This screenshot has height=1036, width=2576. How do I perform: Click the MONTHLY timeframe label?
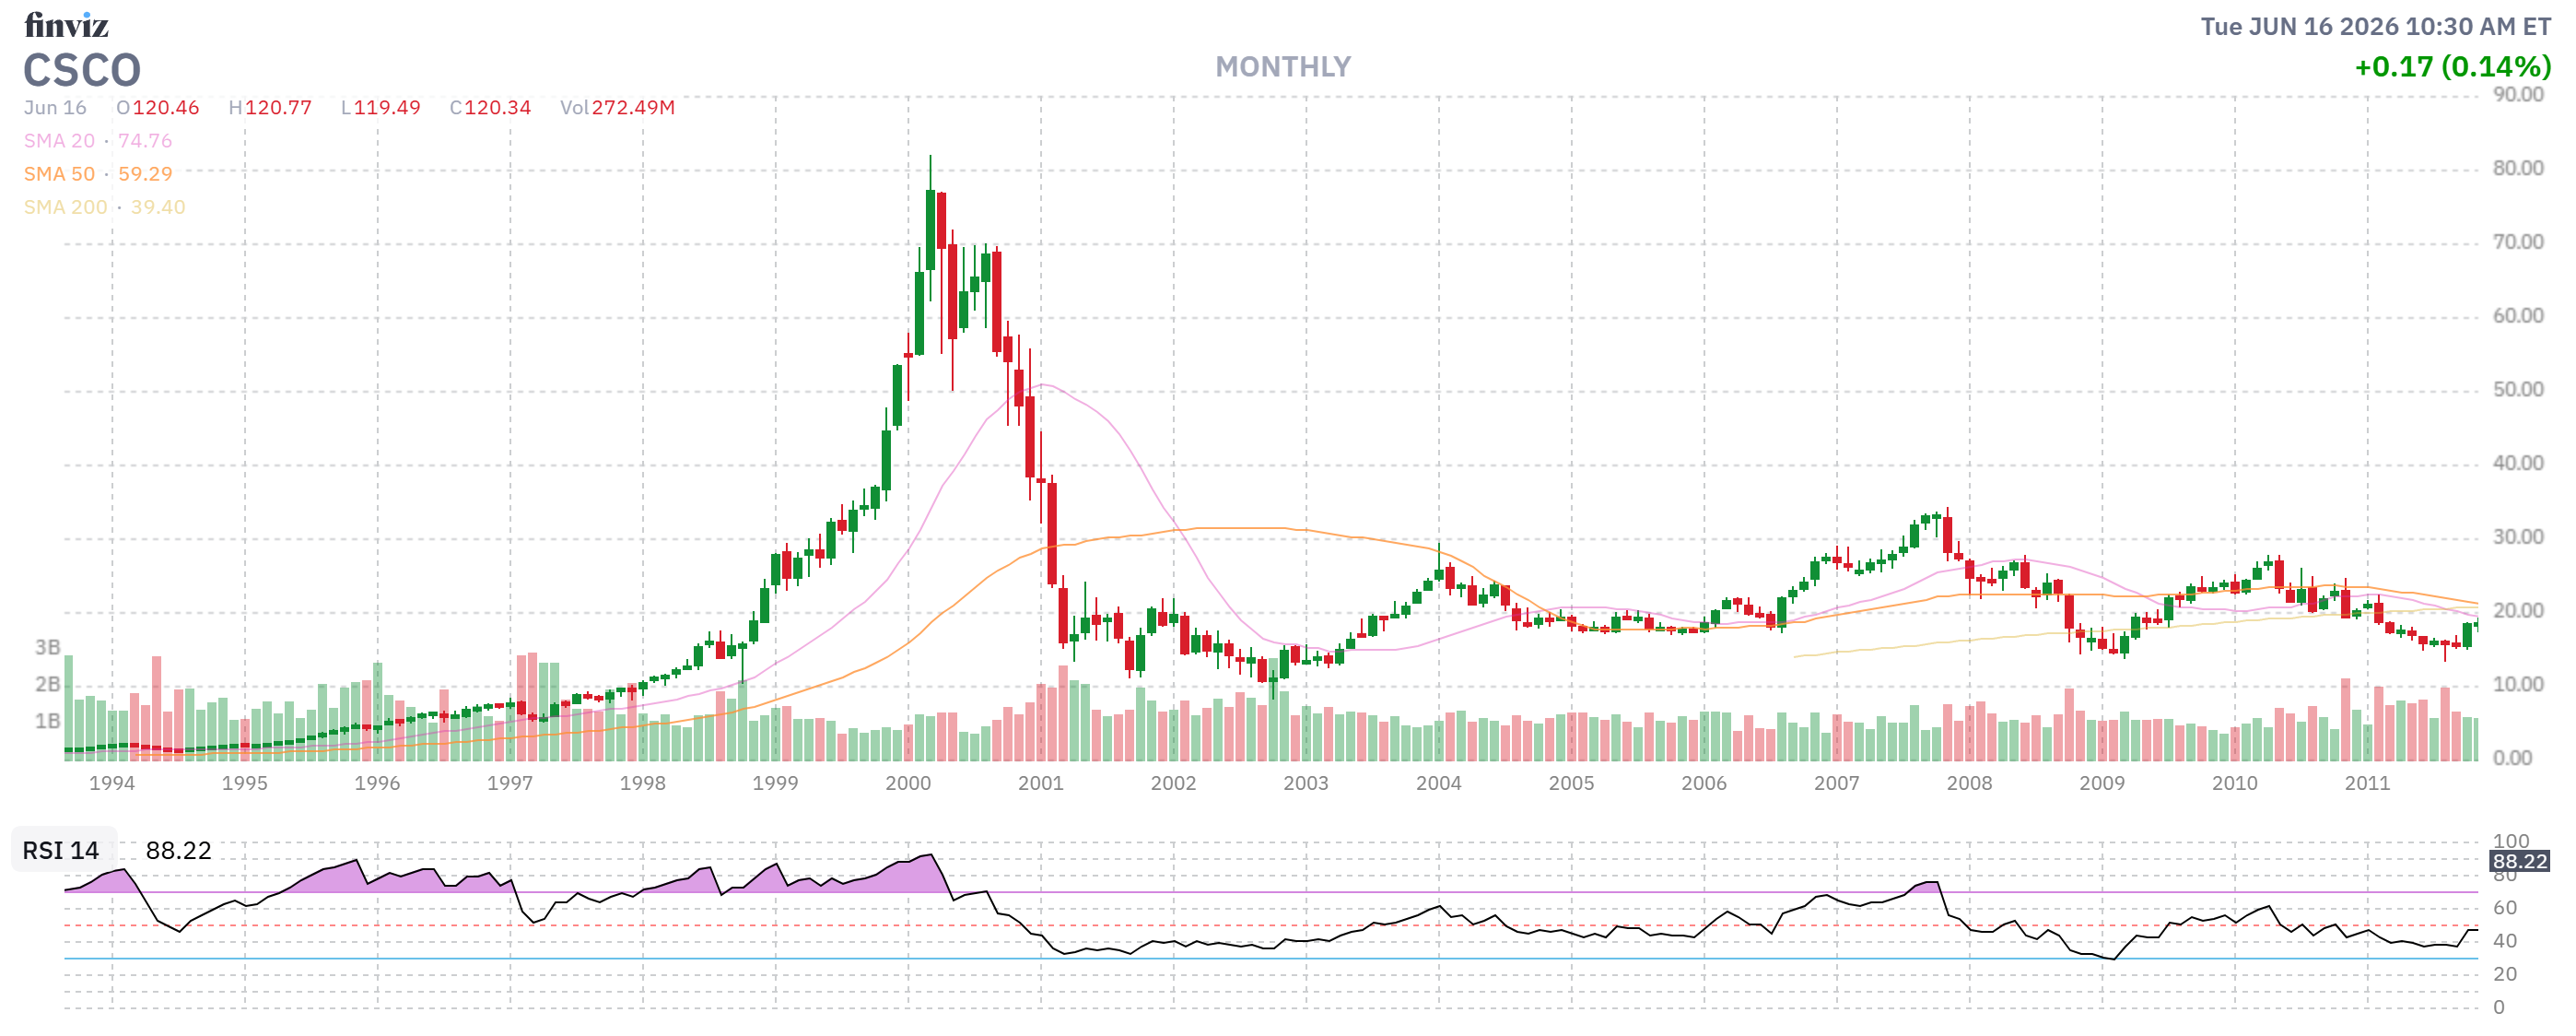click(1283, 67)
